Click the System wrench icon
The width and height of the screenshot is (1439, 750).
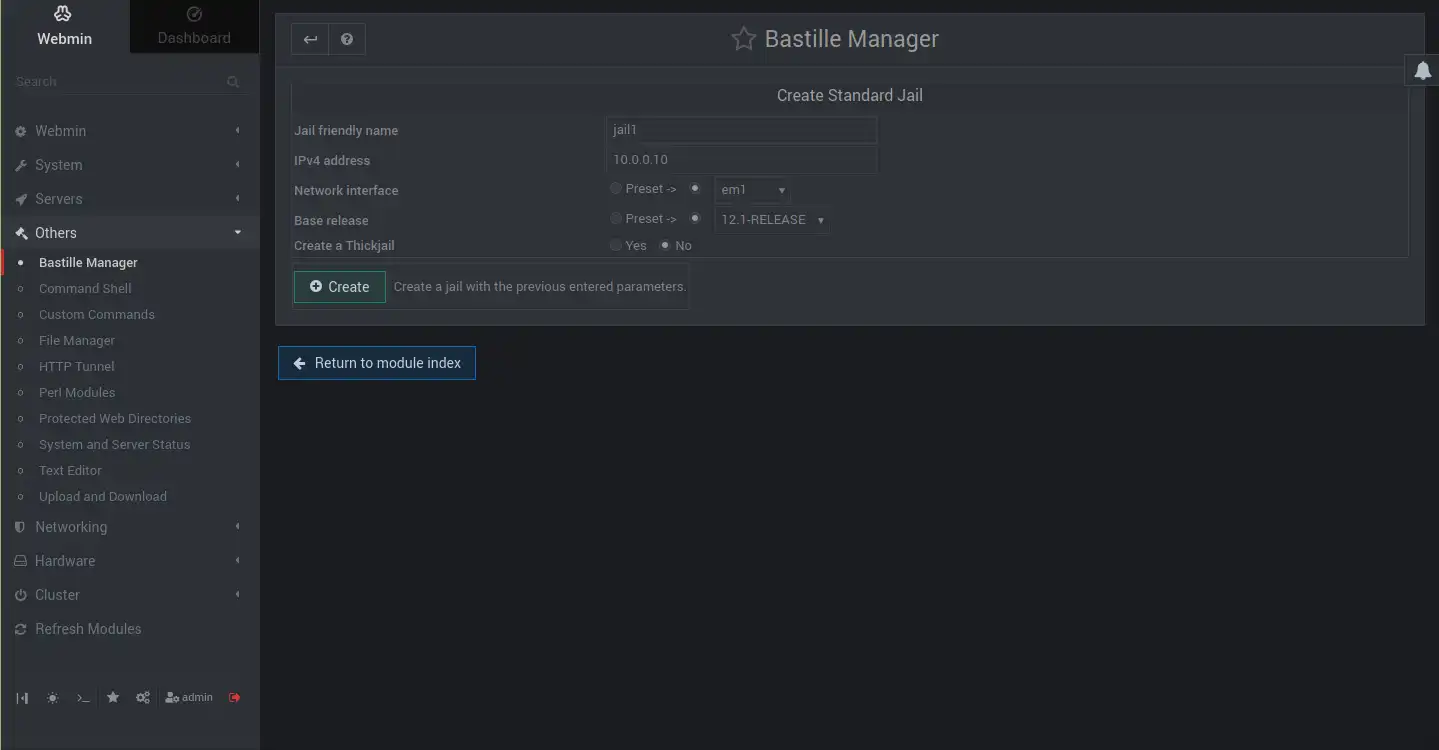(20, 165)
